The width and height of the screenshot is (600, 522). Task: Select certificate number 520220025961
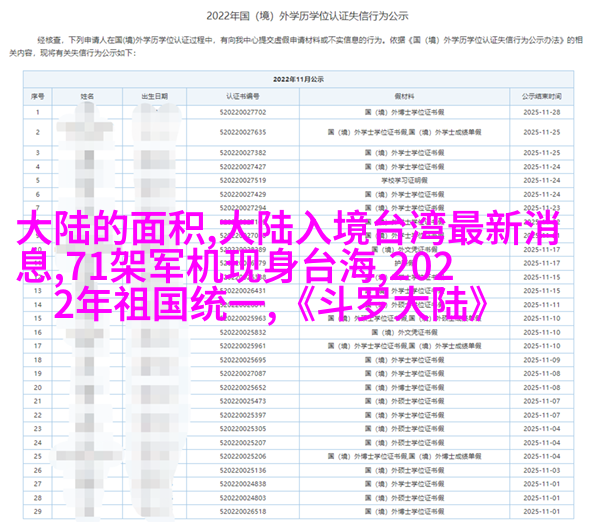pyautogui.click(x=243, y=346)
